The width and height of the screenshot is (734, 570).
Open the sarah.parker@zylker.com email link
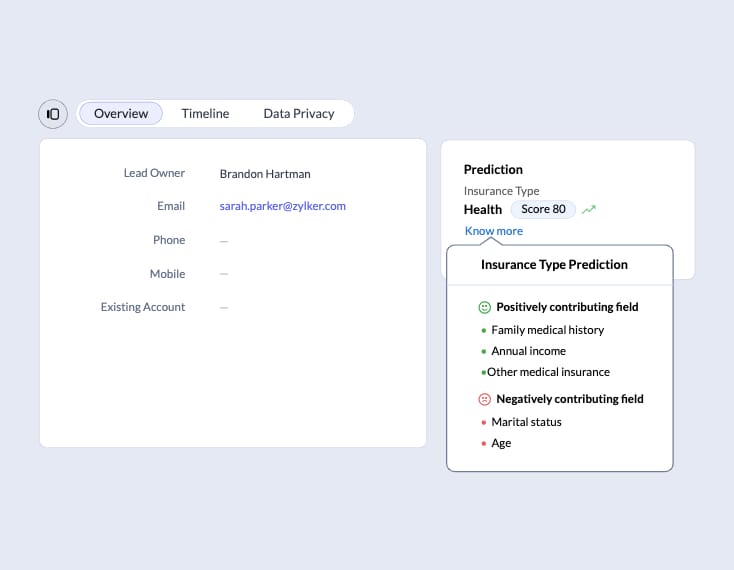[x=282, y=206]
